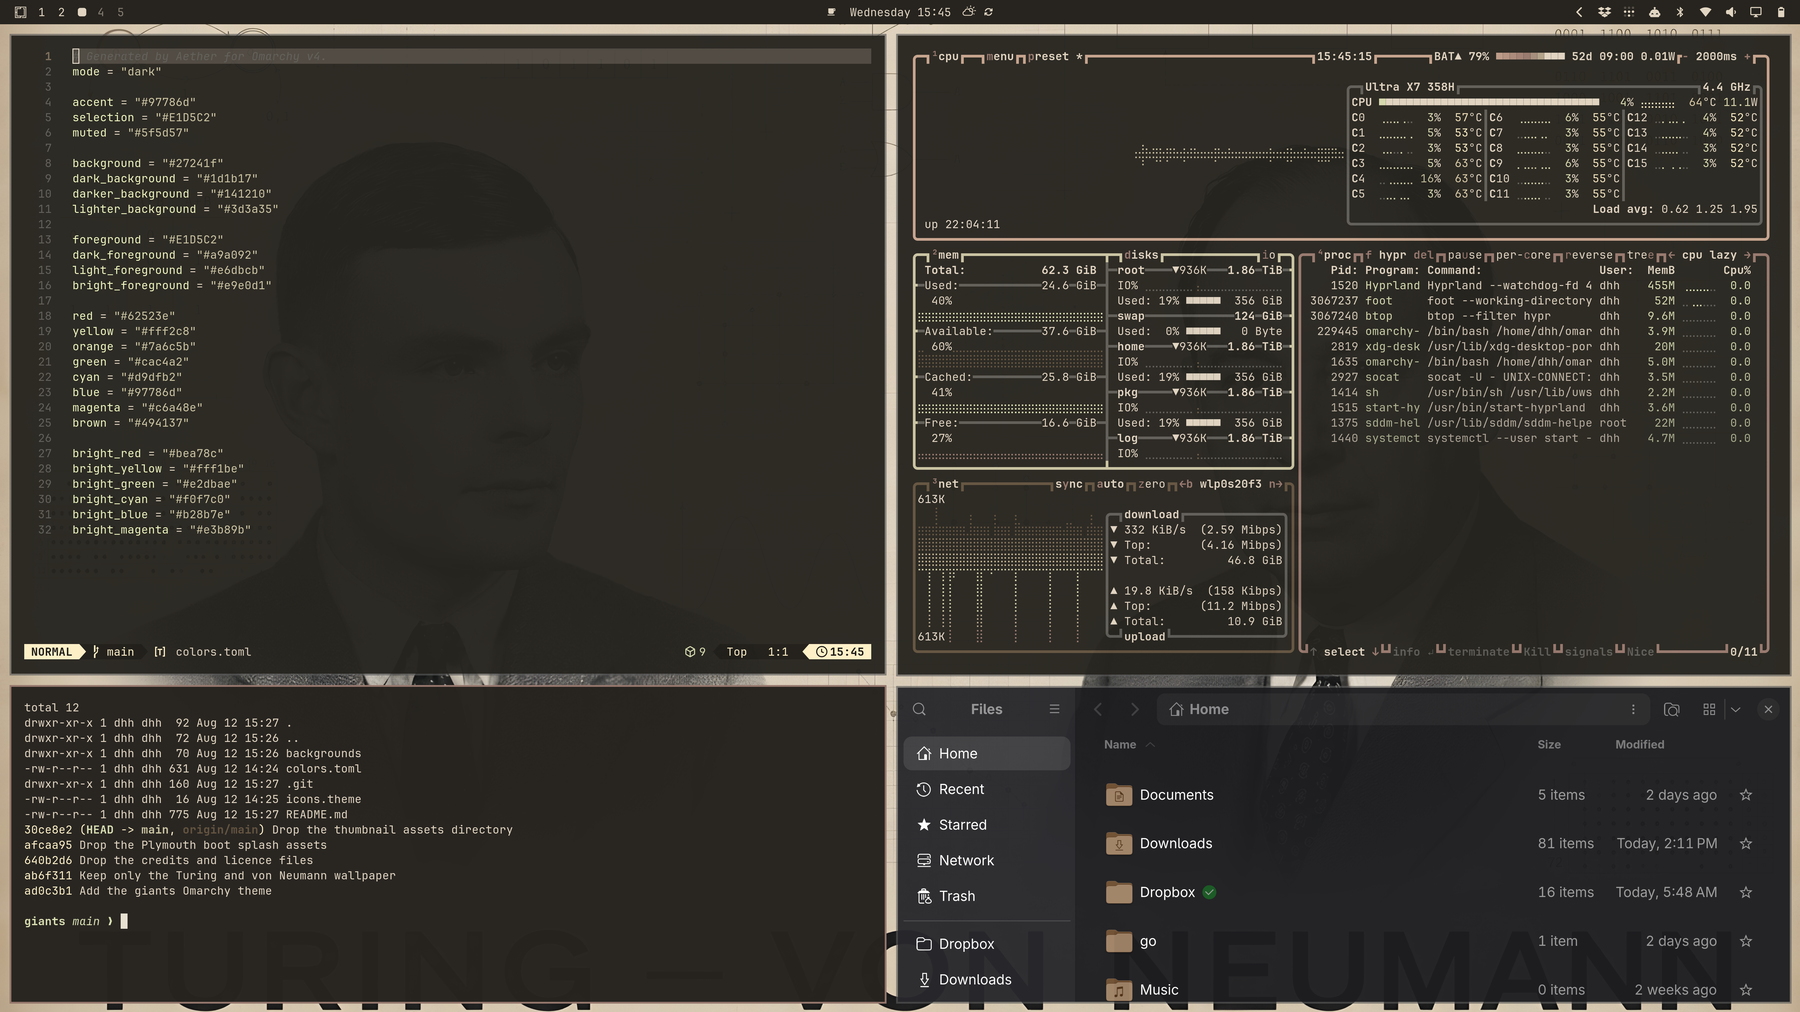The width and height of the screenshot is (1800, 1012).
Task: Toggle auto scaling in btop net panel
Action: click(1110, 484)
